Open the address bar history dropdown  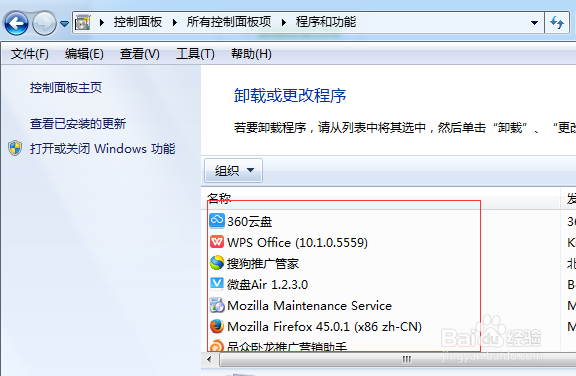click(x=534, y=23)
